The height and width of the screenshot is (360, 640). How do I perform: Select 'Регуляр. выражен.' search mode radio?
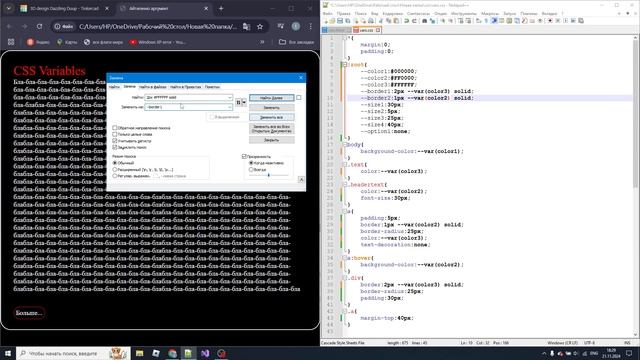(115, 176)
